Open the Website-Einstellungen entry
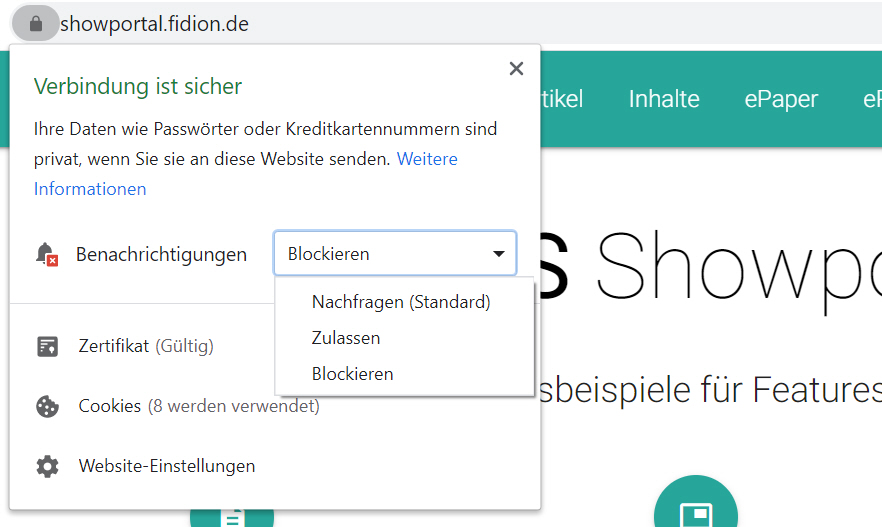Screen dimensions: 882x527 click(x=167, y=467)
